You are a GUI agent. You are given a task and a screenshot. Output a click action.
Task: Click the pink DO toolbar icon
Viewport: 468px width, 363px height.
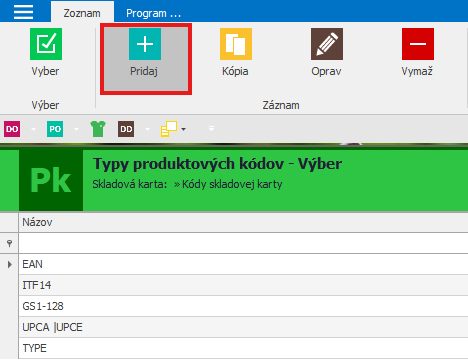click(12, 129)
